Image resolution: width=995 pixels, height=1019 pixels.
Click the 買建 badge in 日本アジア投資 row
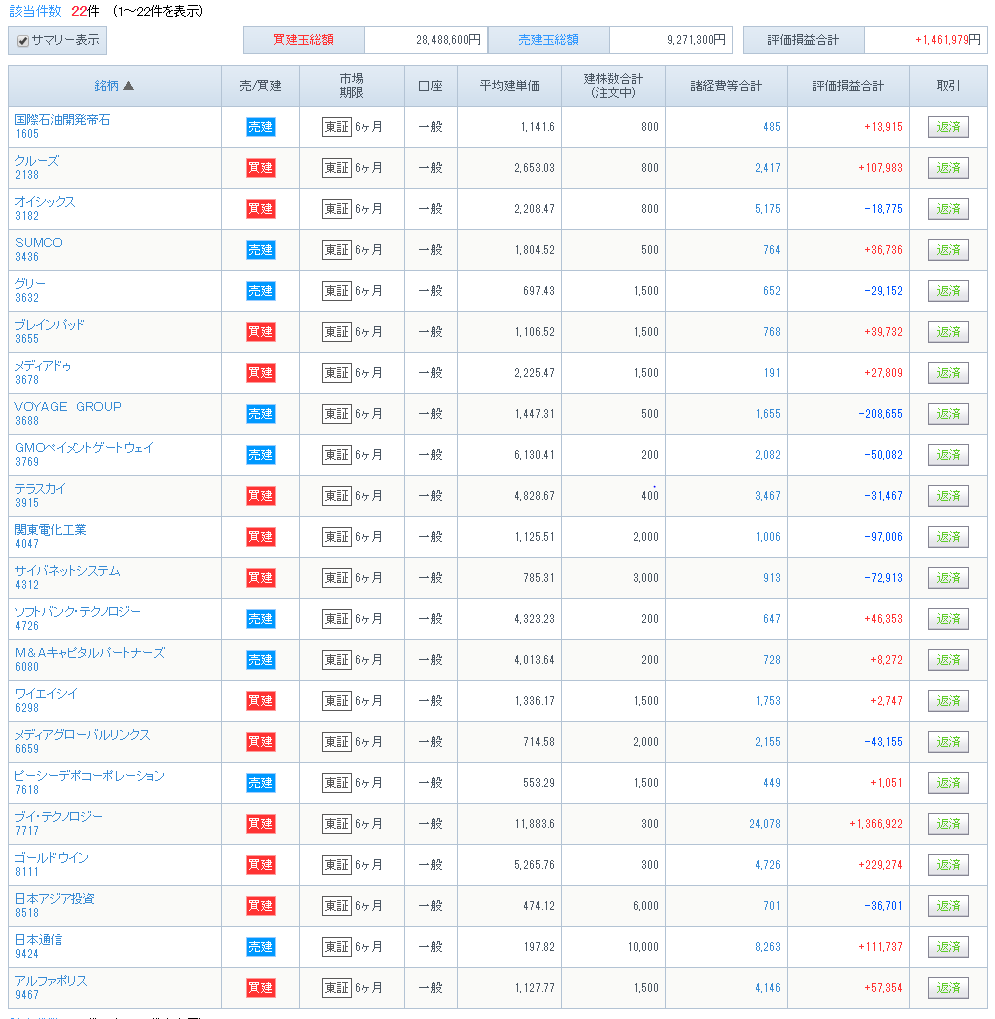(x=261, y=905)
